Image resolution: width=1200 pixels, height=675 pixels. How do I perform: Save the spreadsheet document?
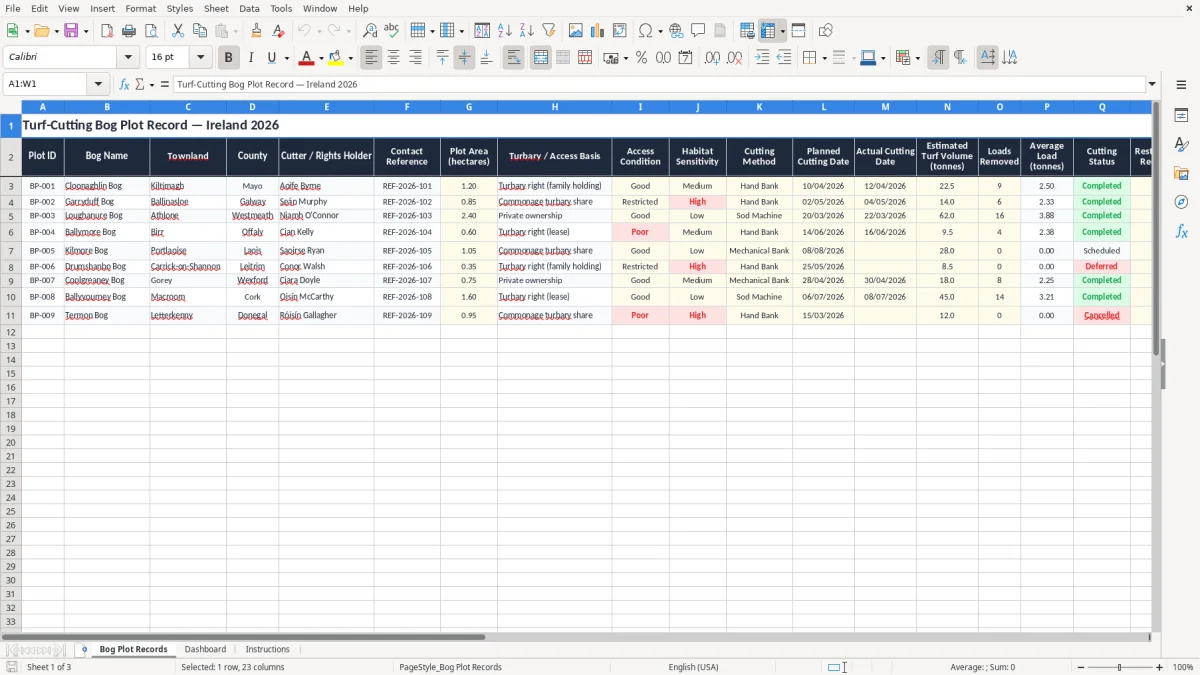(x=71, y=31)
